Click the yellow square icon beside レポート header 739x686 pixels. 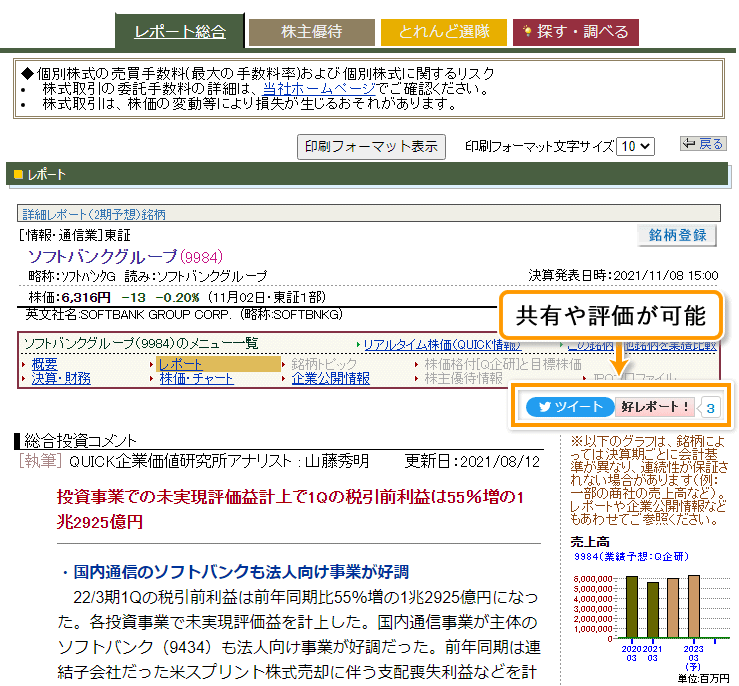[x=18, y=174]
